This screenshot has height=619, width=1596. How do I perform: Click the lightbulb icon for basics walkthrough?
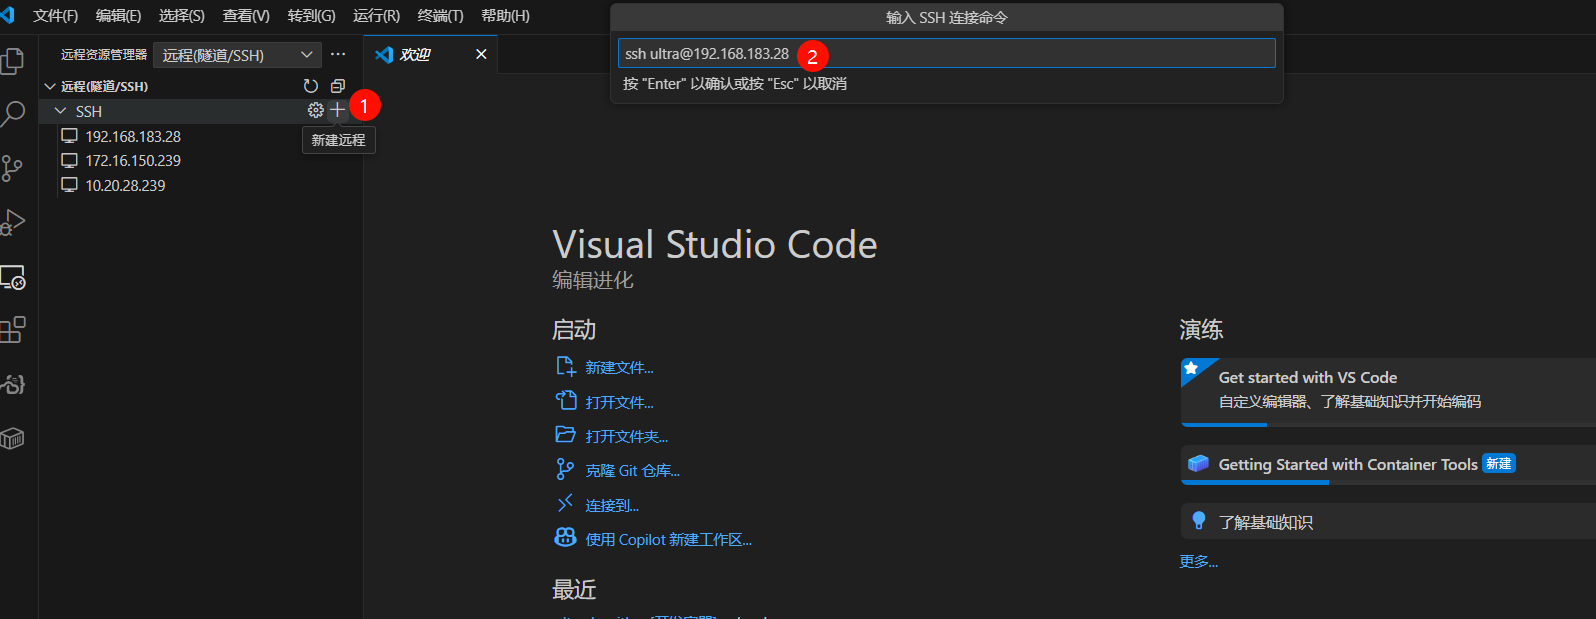point(1199,520)
